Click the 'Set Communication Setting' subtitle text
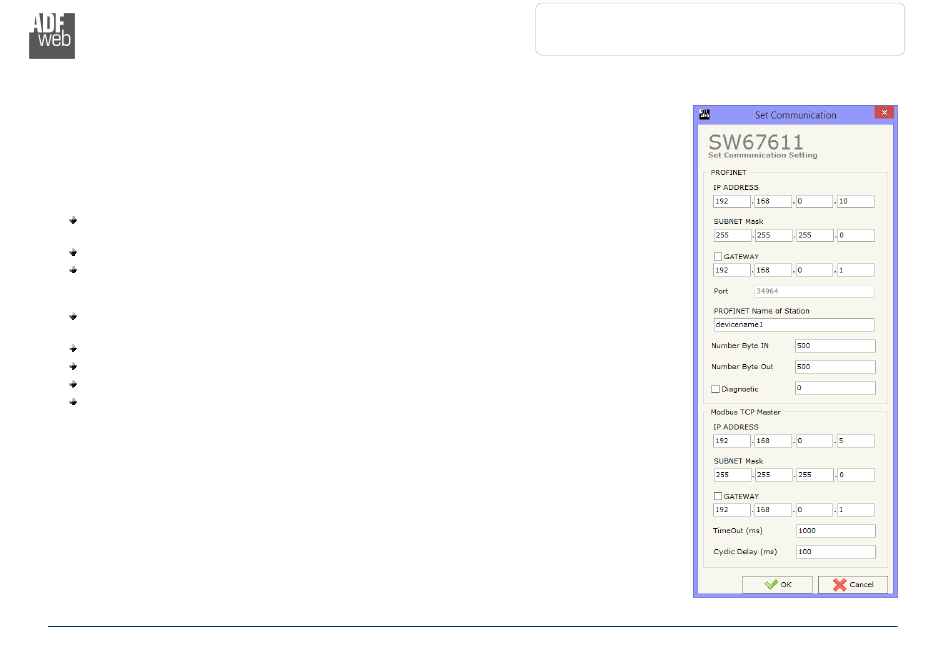Screen dimensions: 950x659 tap(762, 156)
